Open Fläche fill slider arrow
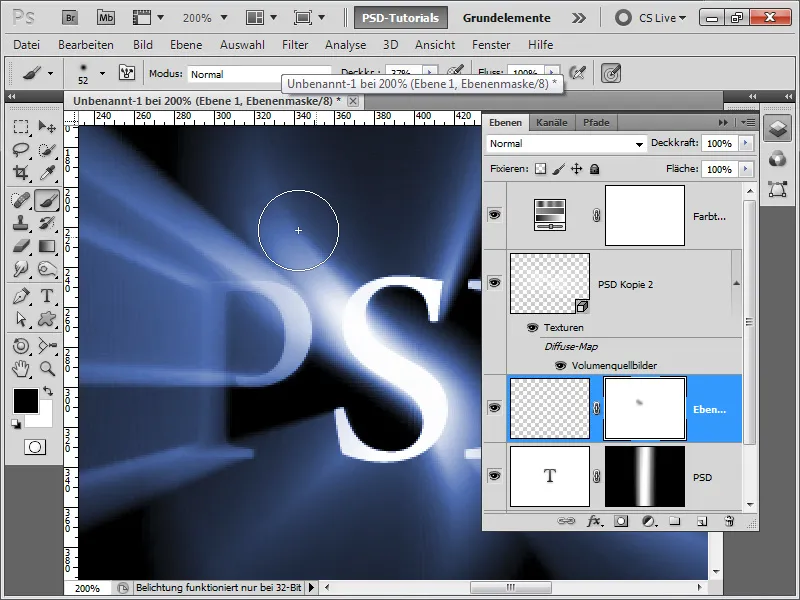 pyautogui.click(x=745, y=169)
